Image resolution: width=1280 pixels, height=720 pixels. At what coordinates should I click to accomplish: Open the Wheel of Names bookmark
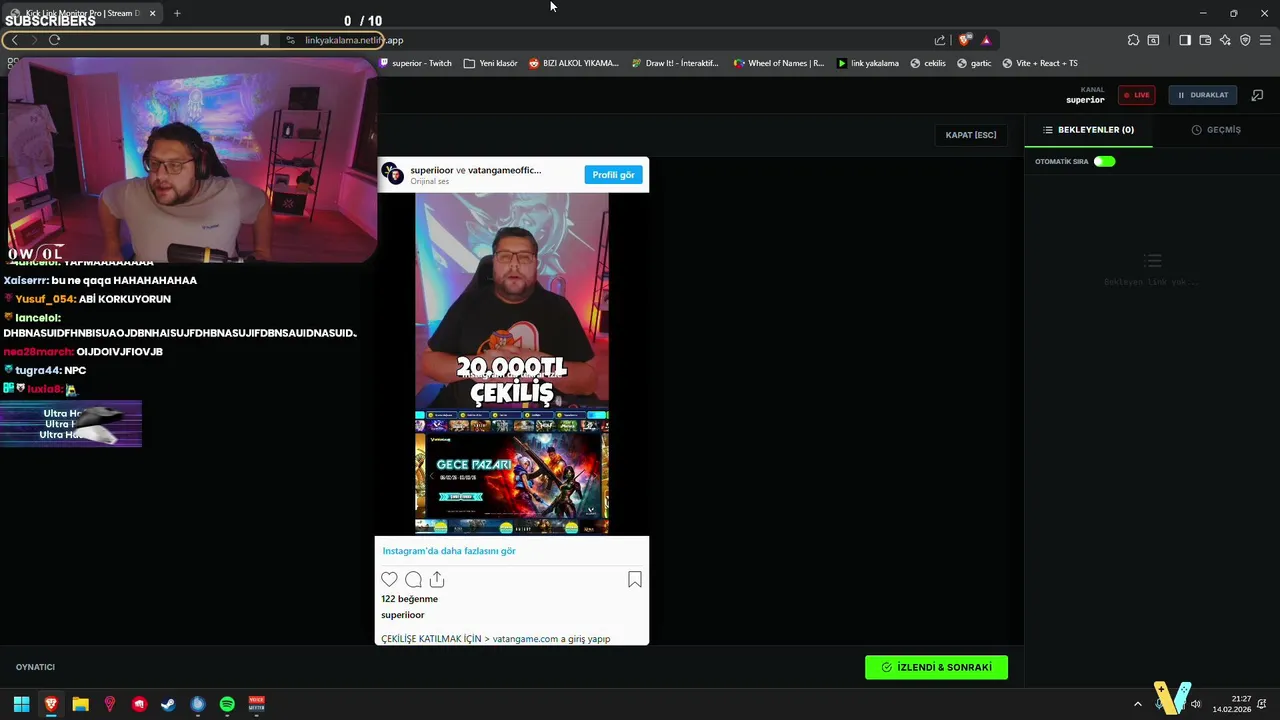pos(779,63)
